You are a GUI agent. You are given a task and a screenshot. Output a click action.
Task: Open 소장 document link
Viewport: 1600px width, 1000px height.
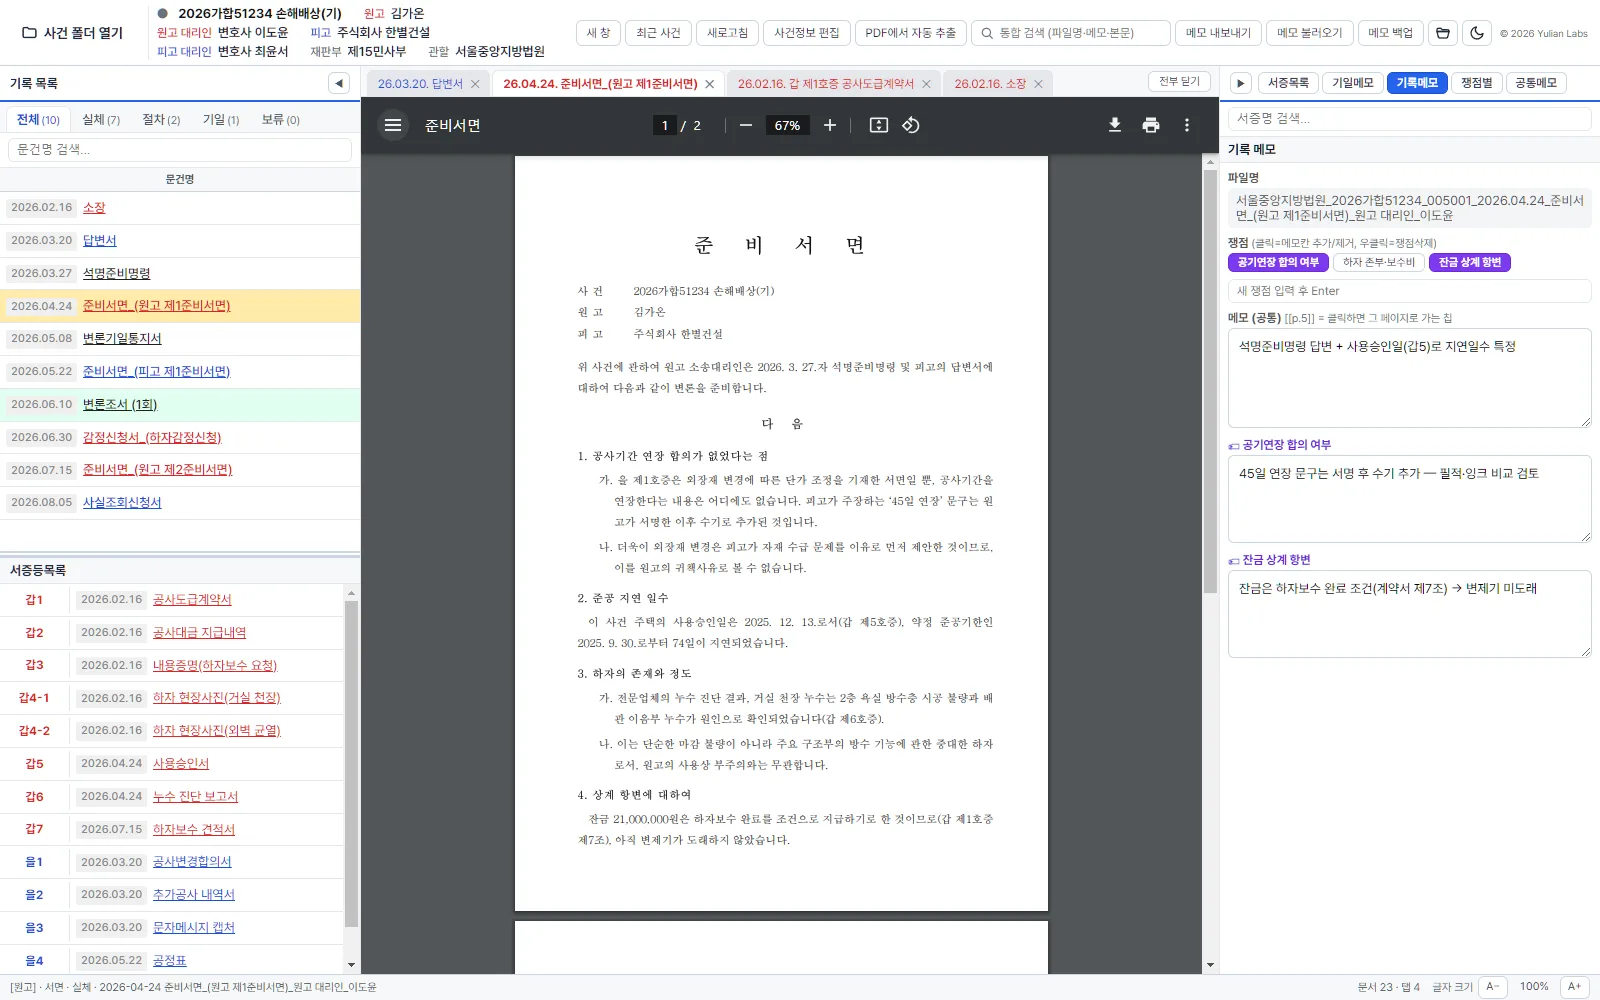94,208
